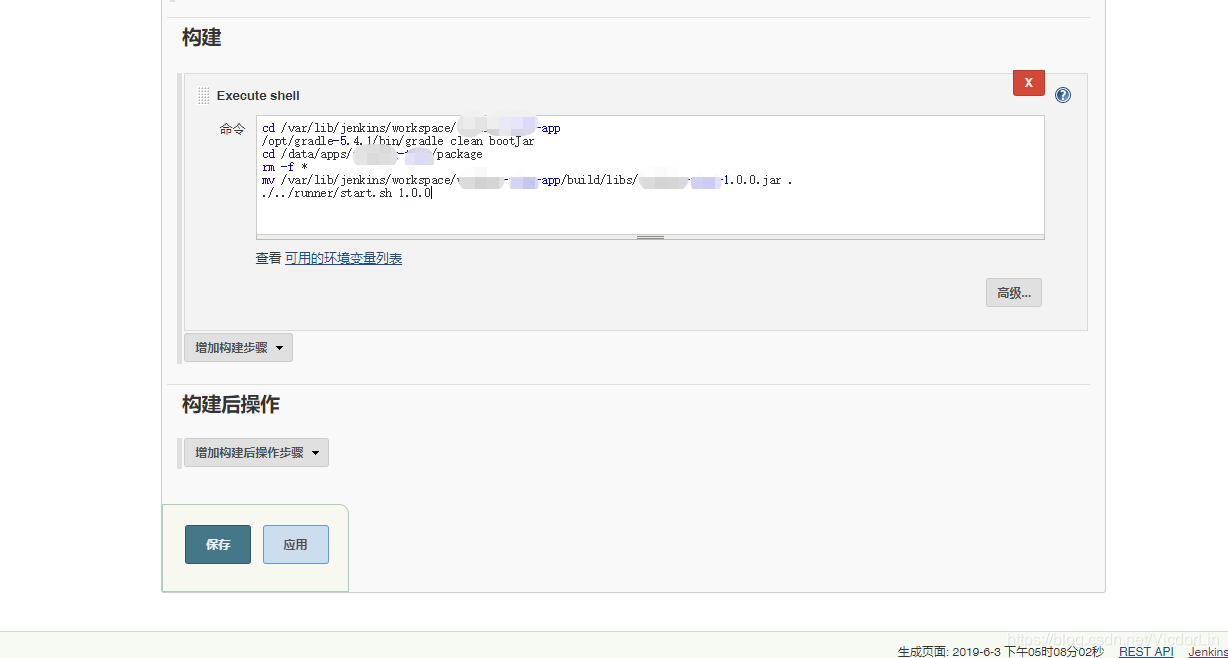Expand the 增加构建步骤 dropdown
This screenshot has width=1228, height=658.
(238, 348)
